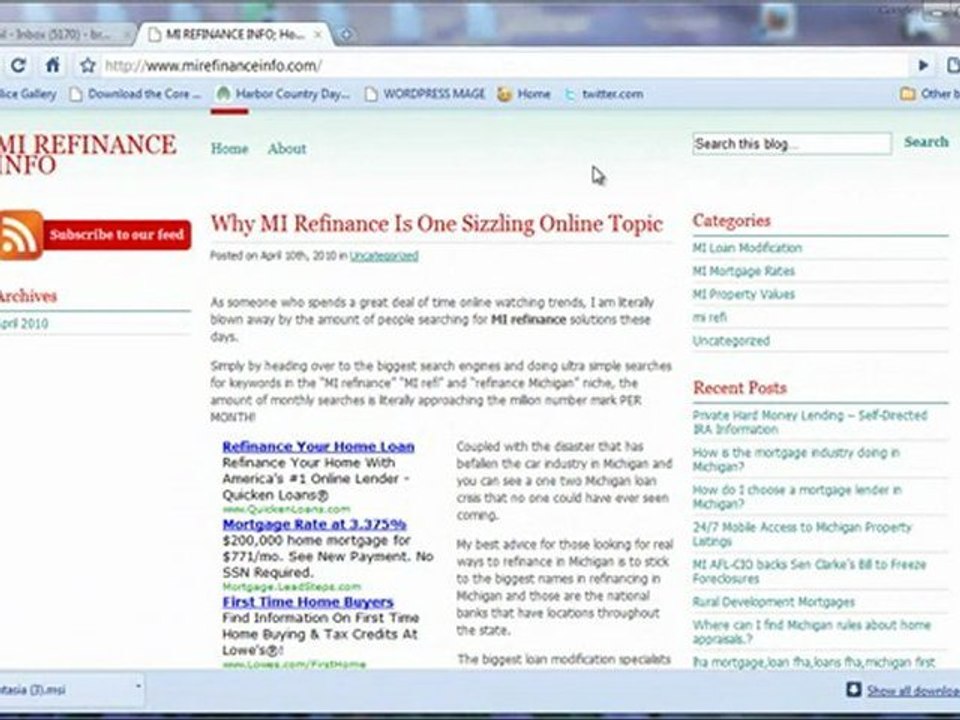The image size is (960, 720).
Task: Open the Home navigation link
Action: pyautogui.click(x=230, y=149)
